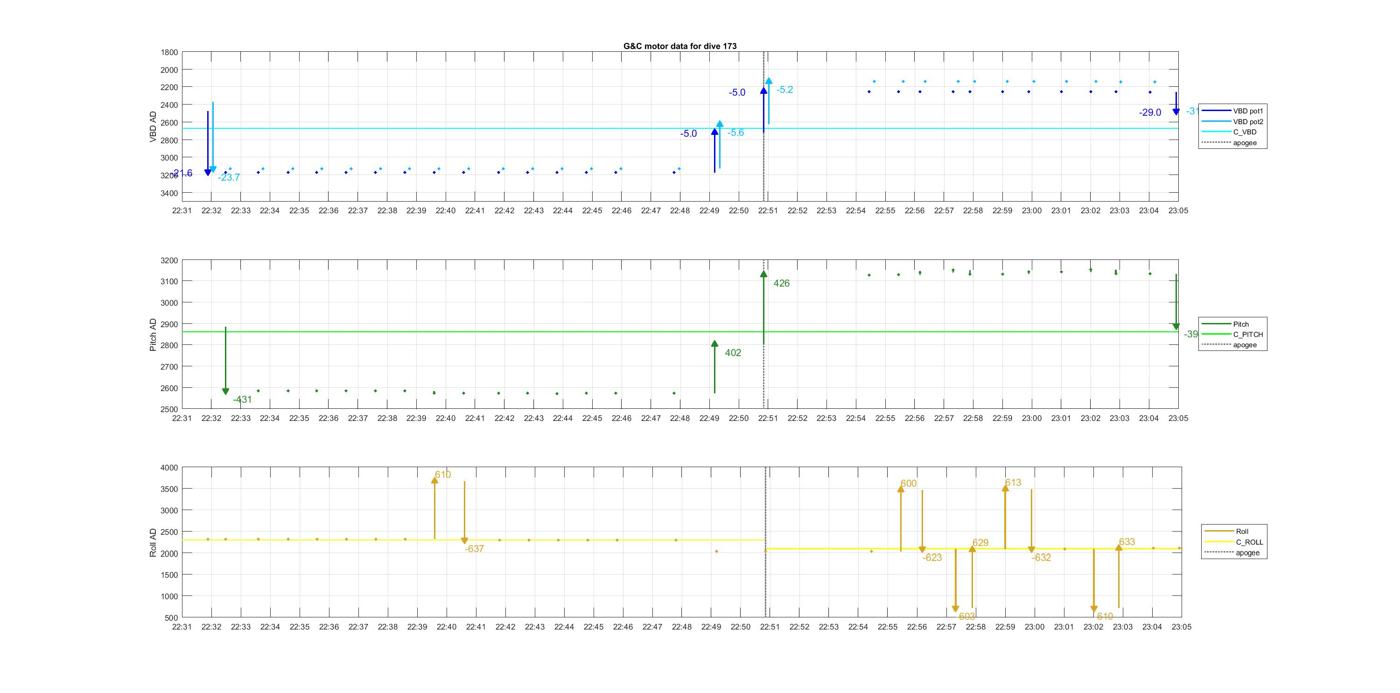
Task: Click the 'Roll AD' y-axis label
Action: (153, 542)
